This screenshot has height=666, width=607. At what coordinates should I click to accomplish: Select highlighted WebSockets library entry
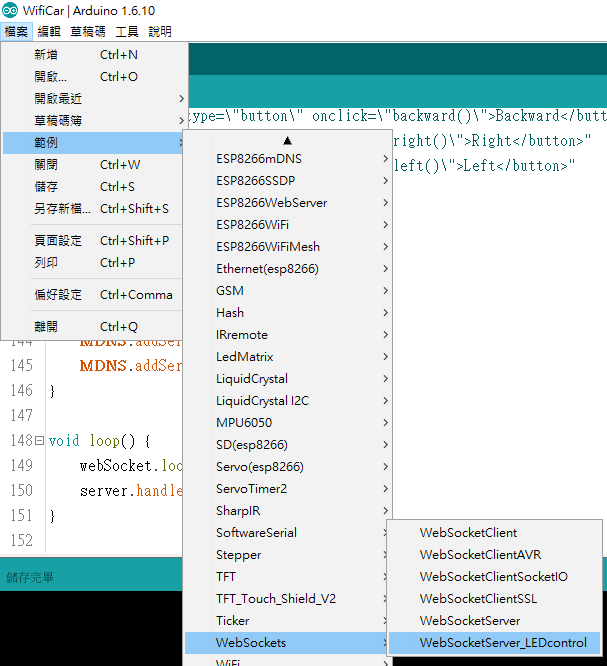coord(285,643)
